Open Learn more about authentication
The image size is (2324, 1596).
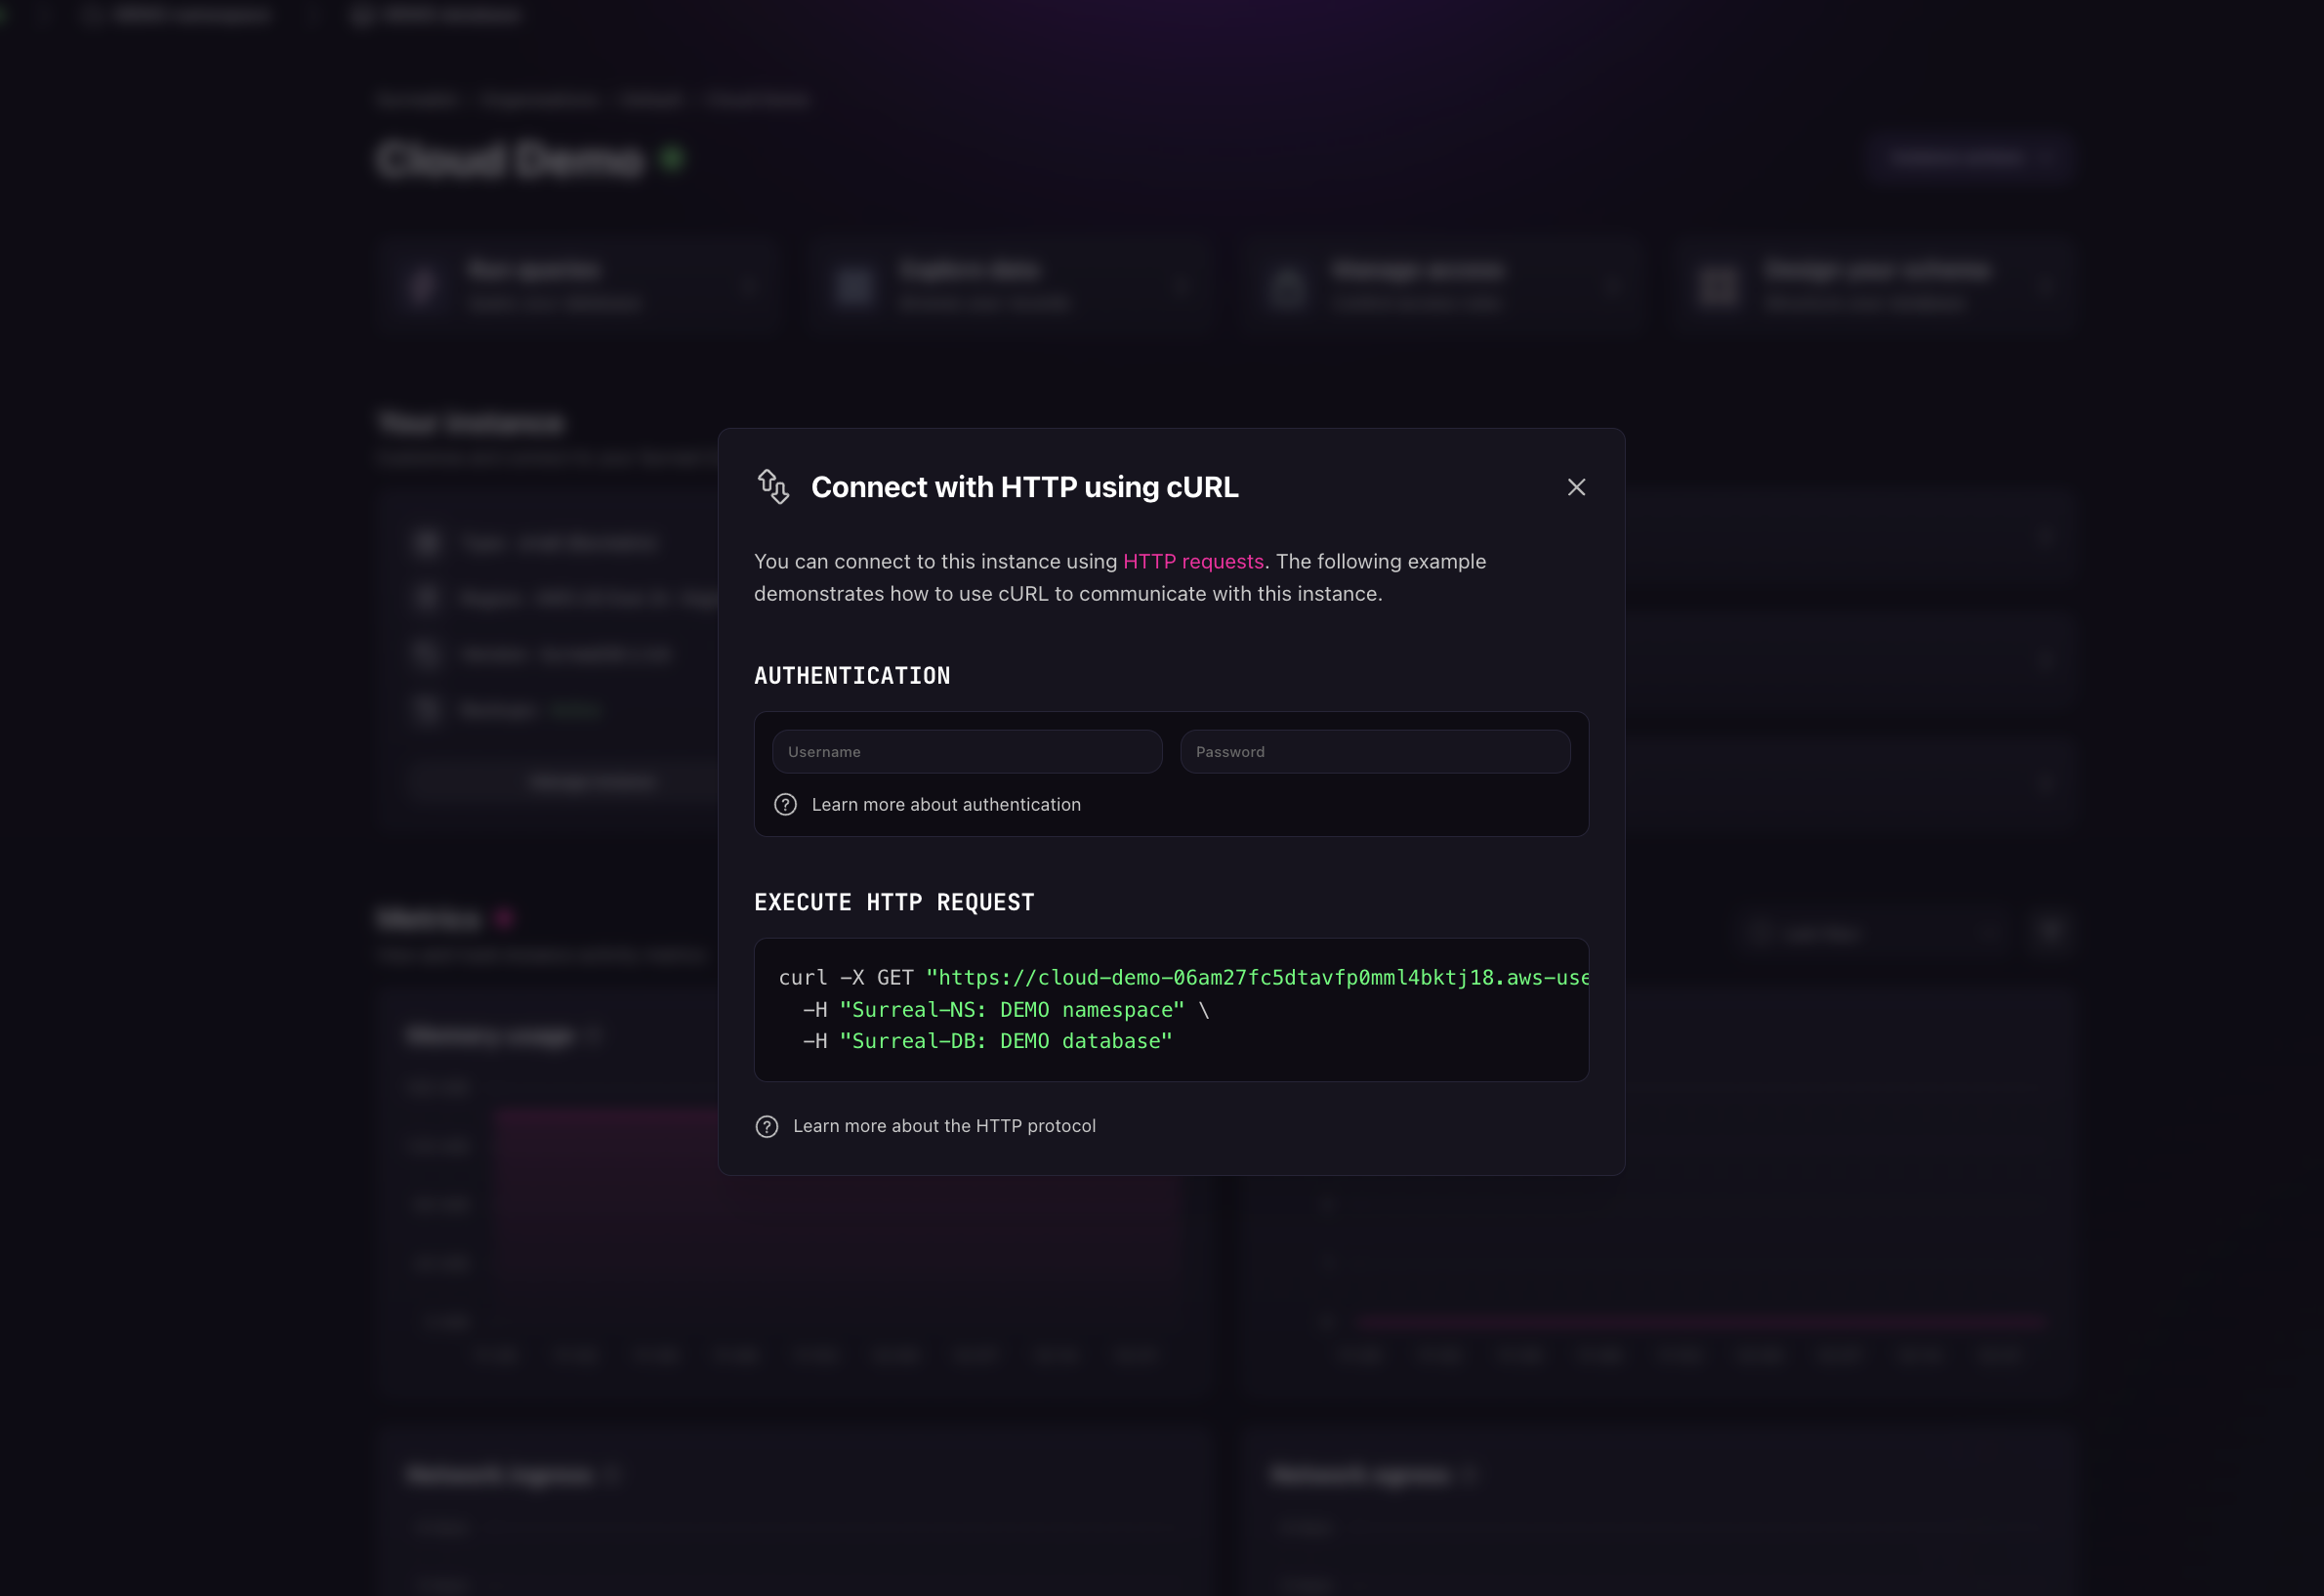click(x=945, y=805)
